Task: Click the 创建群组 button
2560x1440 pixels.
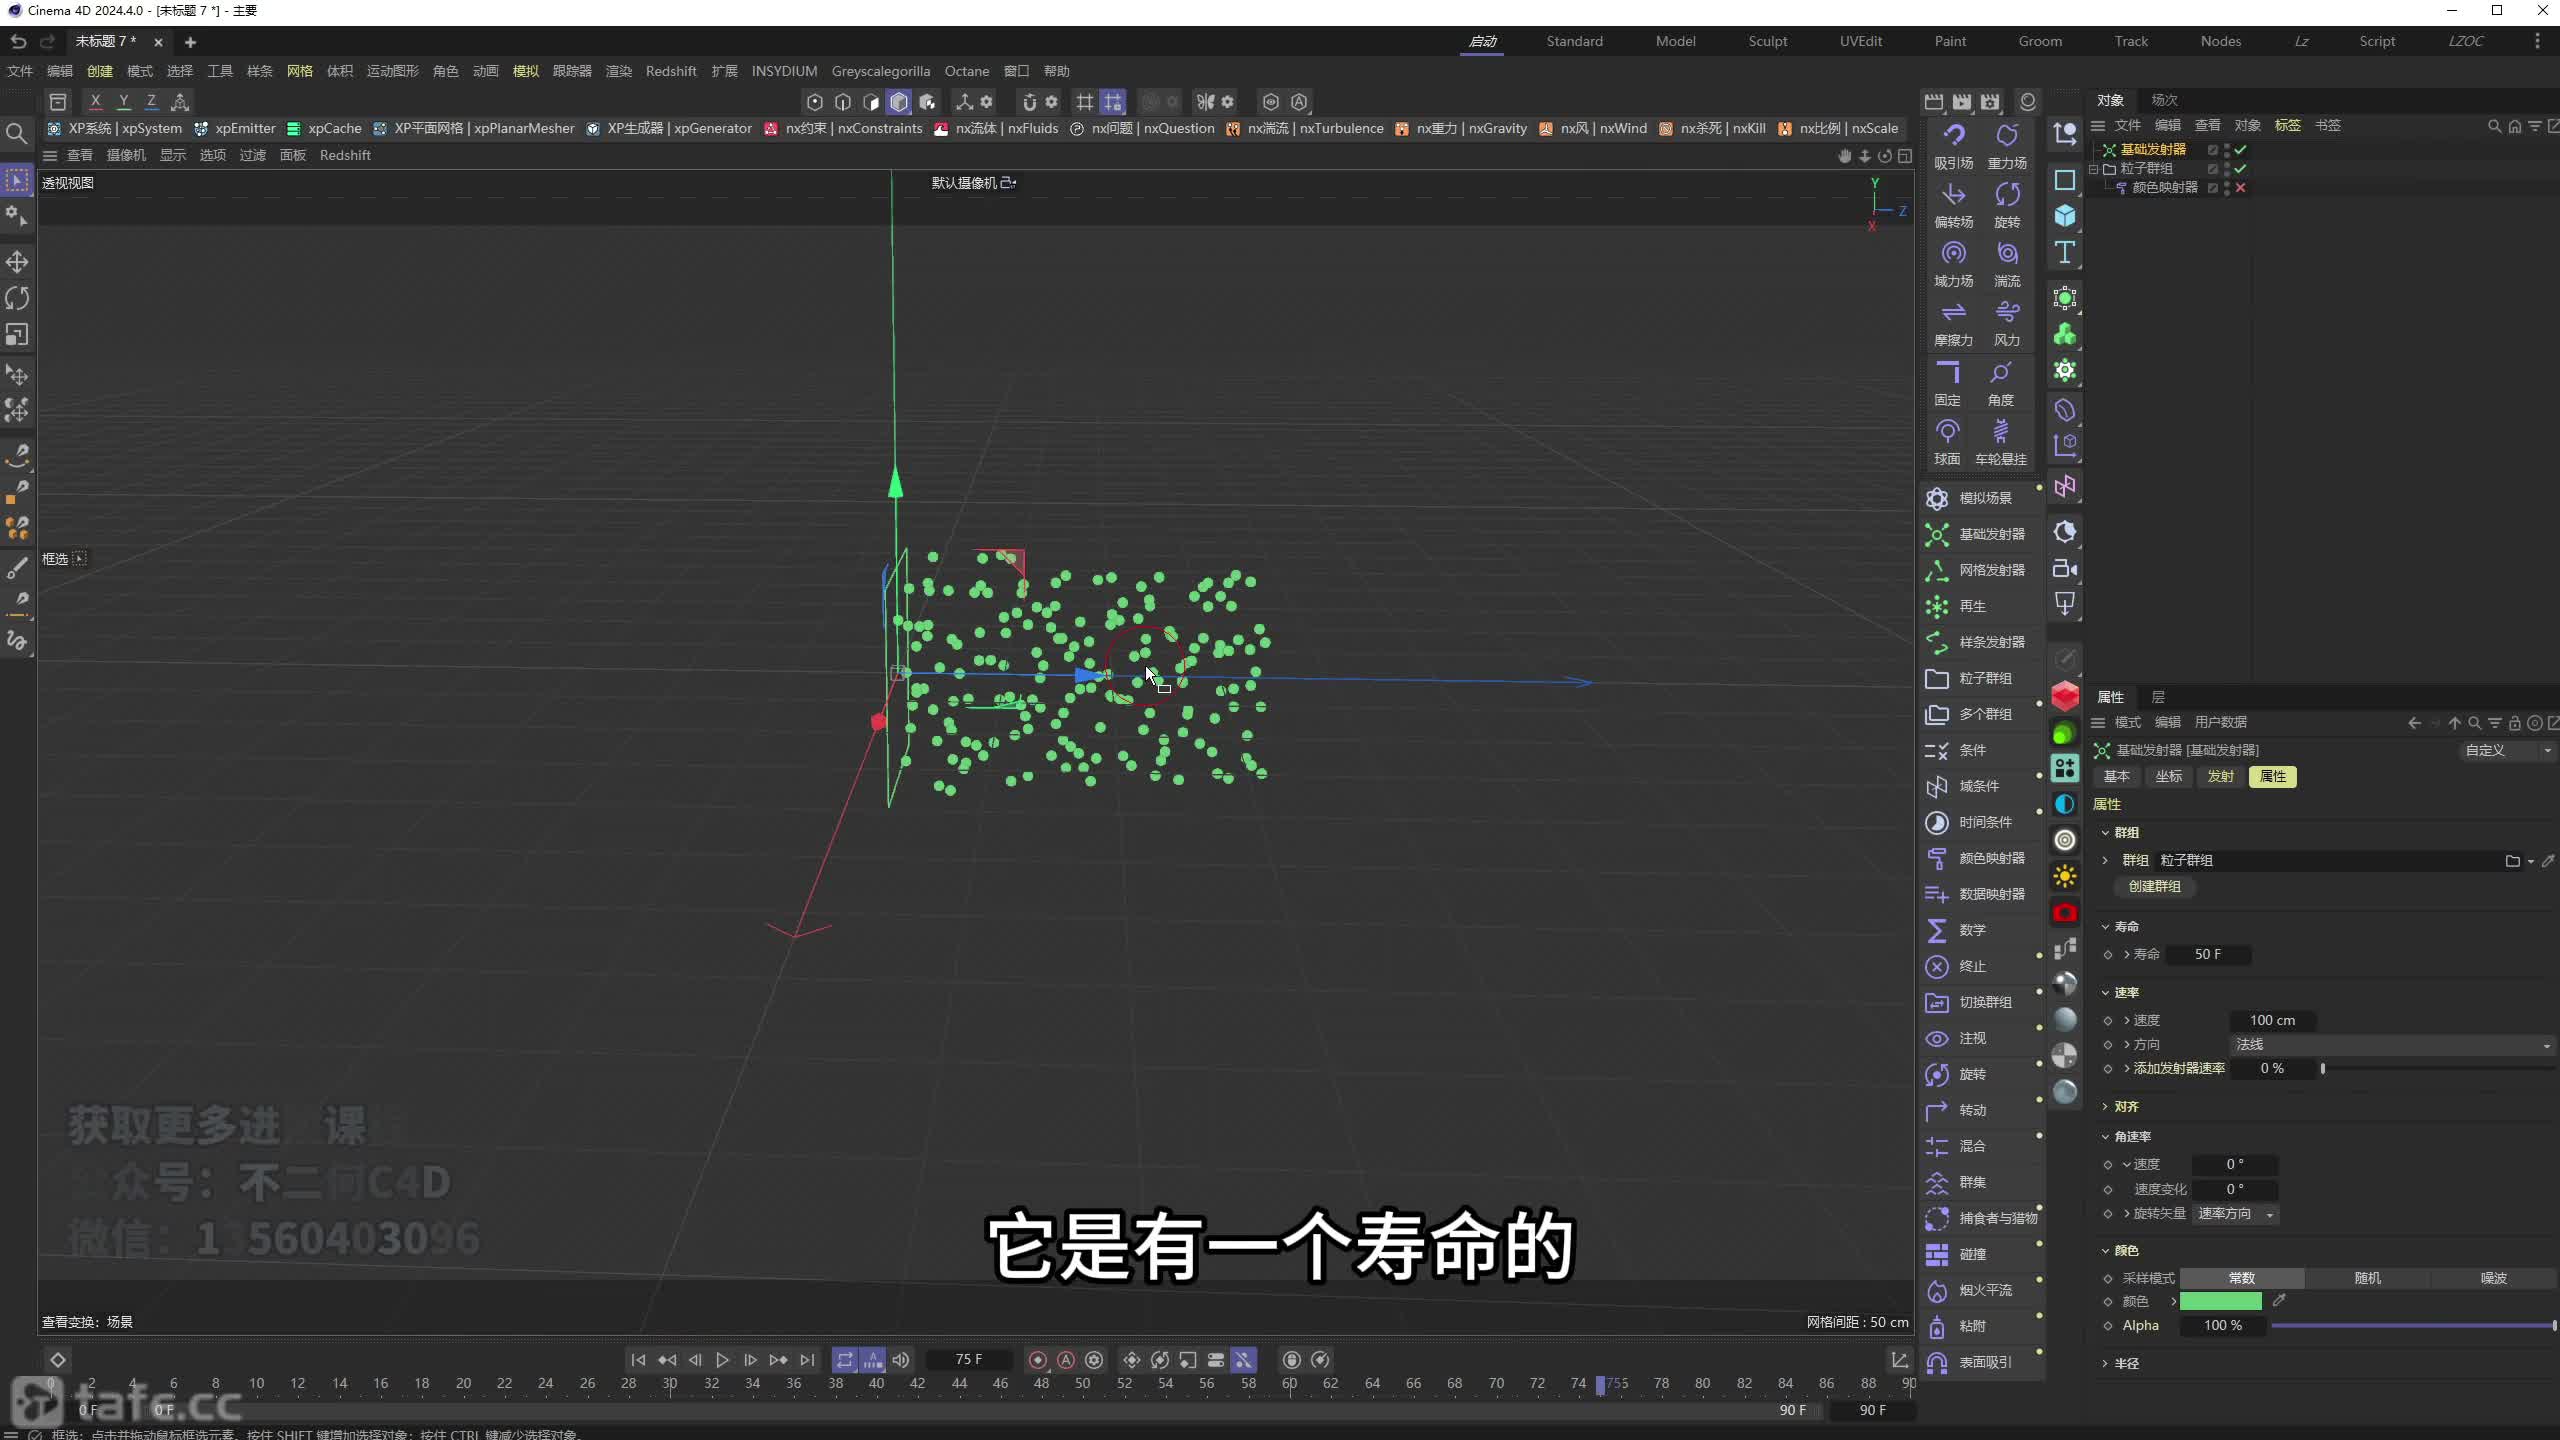Action: click(x=2154, y=886)
